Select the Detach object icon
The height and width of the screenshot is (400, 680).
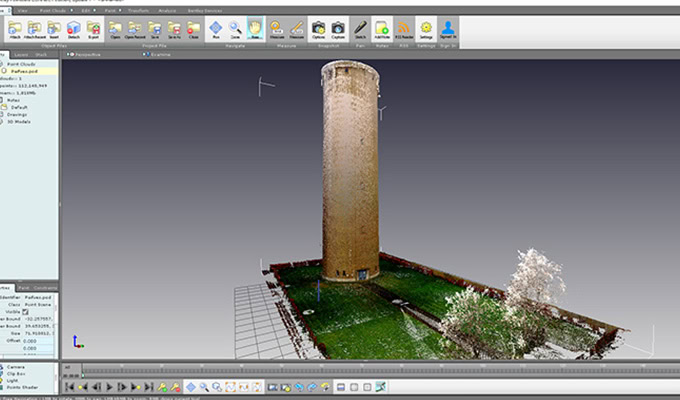(x=74, y=29)
